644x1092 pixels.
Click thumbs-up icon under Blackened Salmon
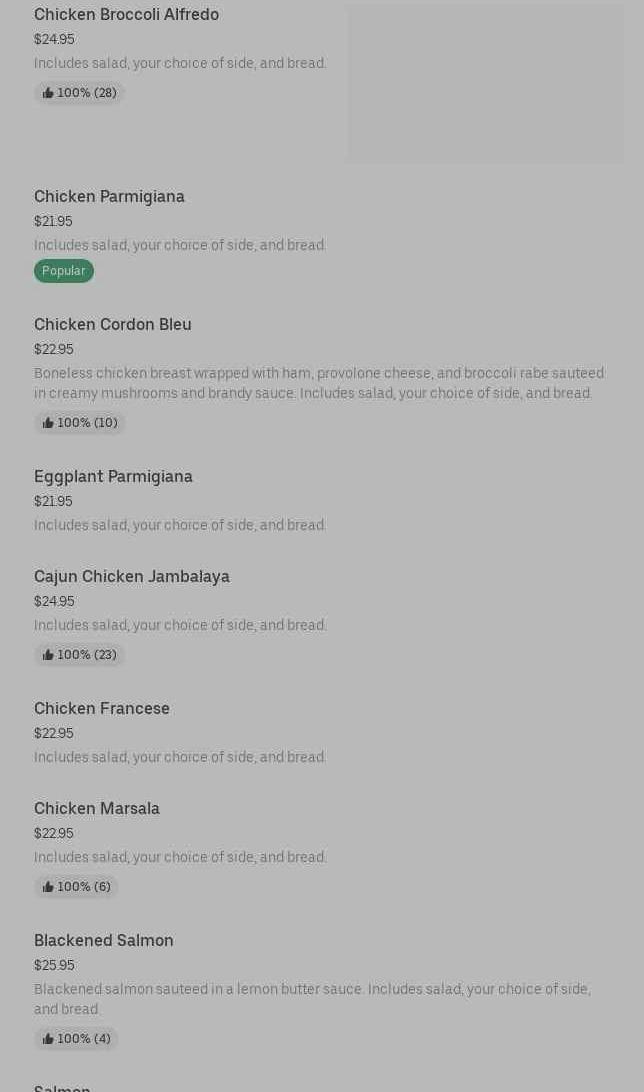point(48,1039)
